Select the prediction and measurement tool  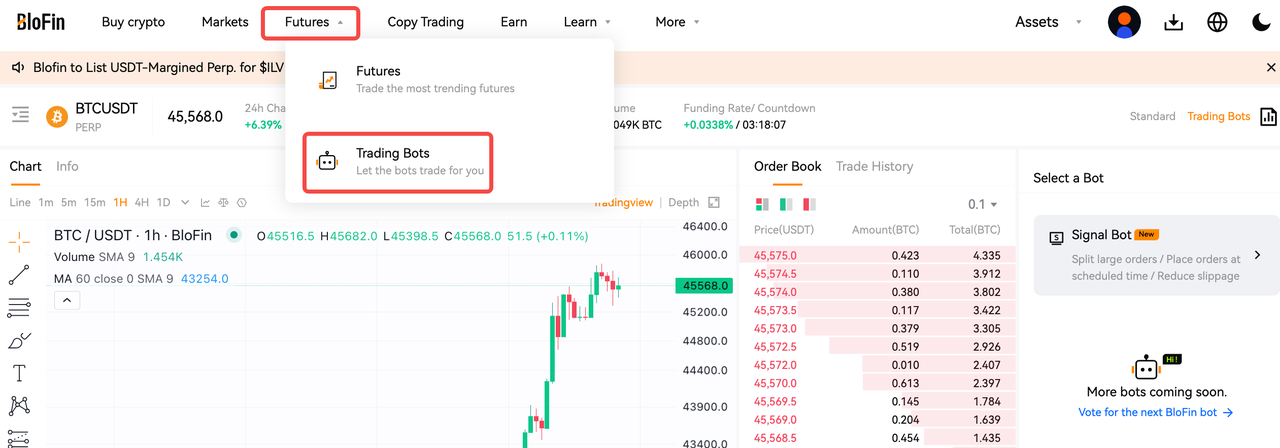click(x=19, y=438)
